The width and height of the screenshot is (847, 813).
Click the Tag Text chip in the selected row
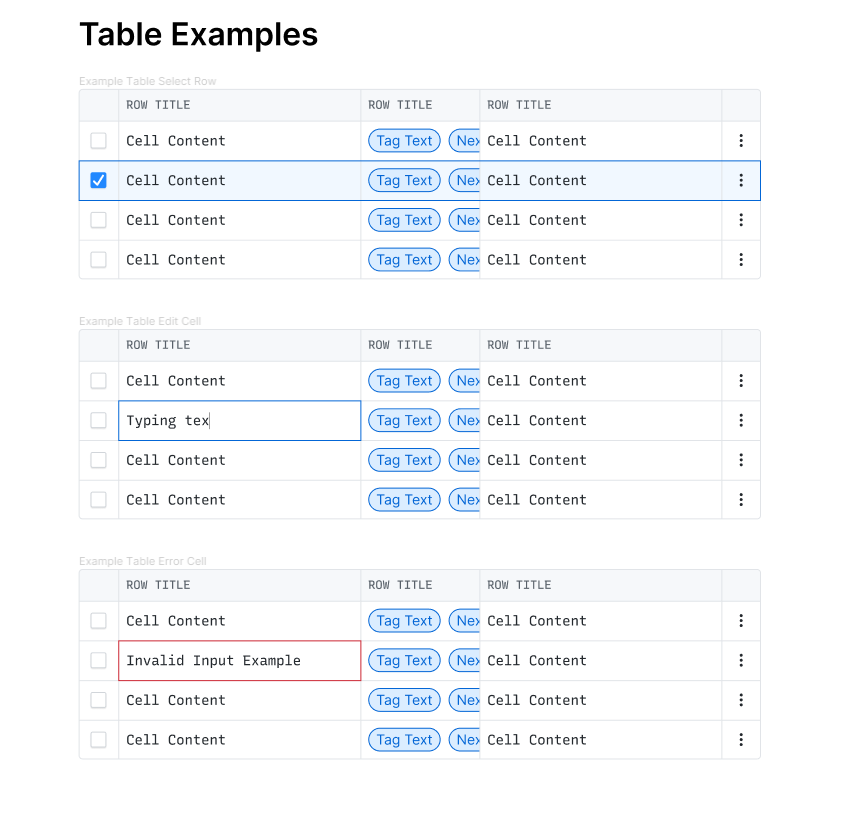(404, 180)
